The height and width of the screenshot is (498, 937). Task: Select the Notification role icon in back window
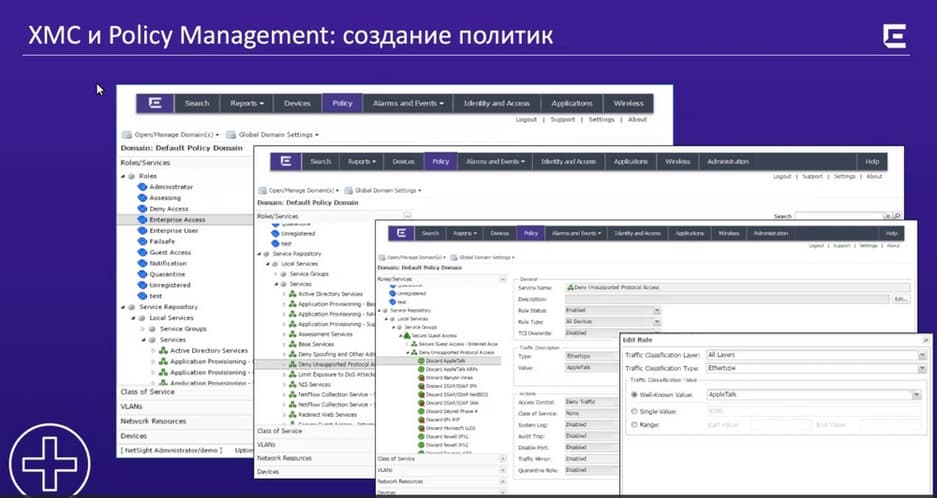[142, 263]
